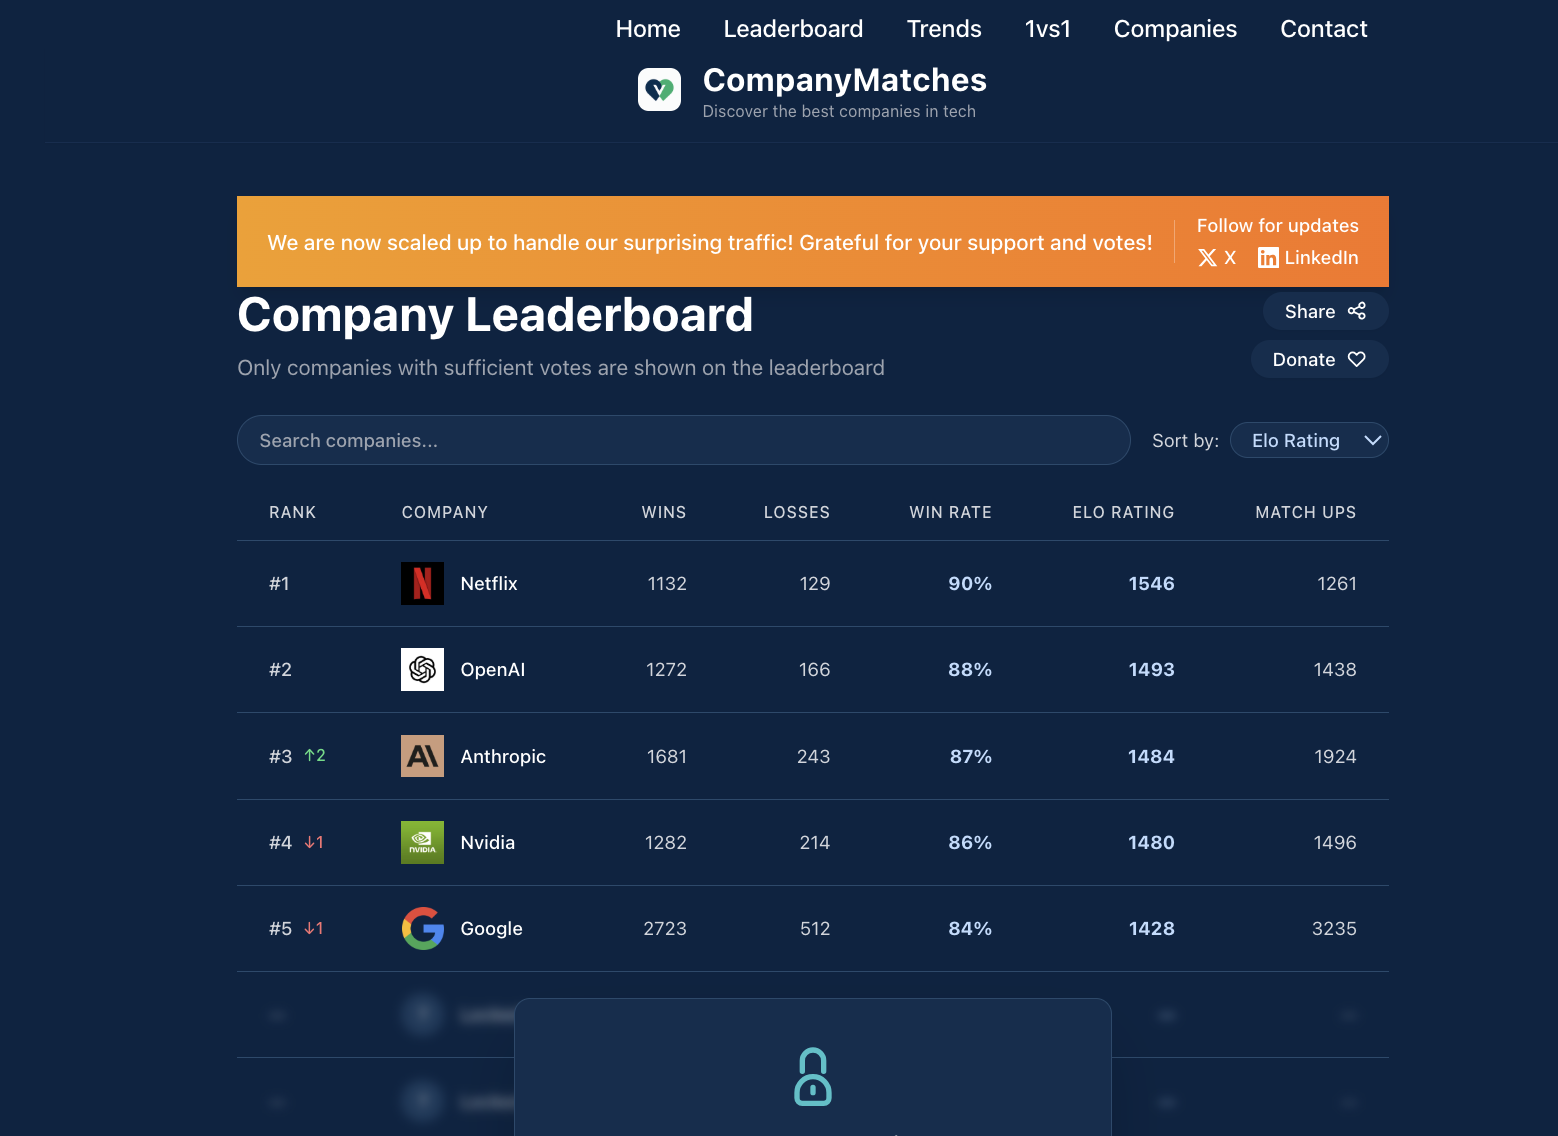Go to Home in the navigation

point(648,29)
